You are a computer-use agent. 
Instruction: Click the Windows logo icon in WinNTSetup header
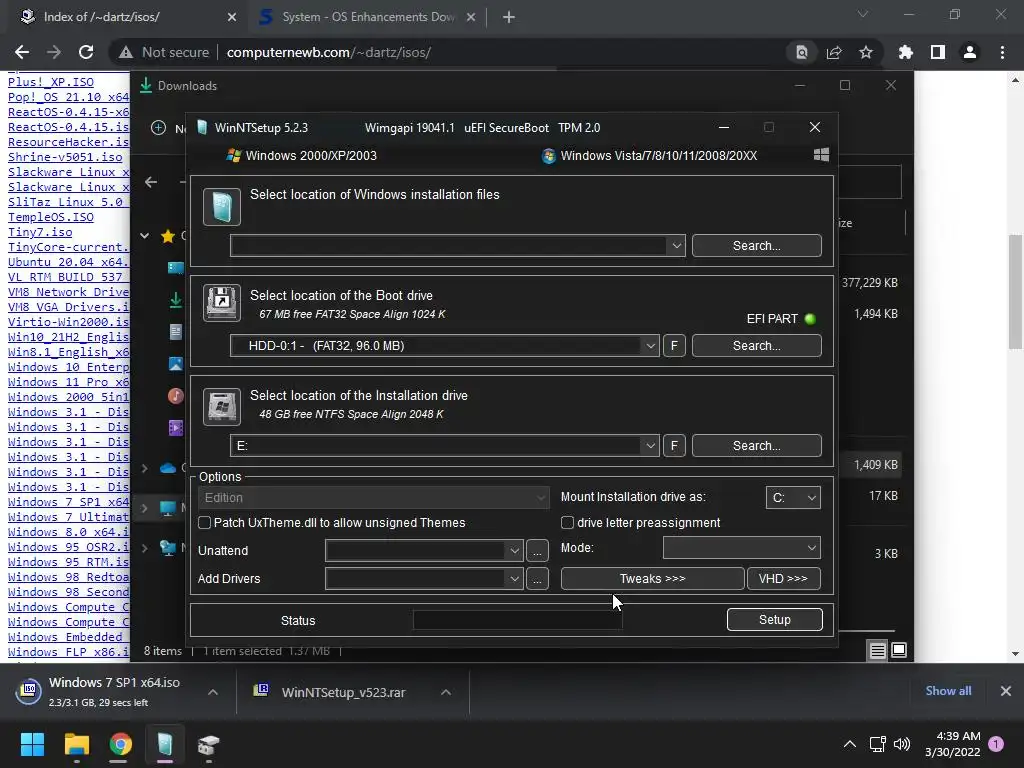821,155
